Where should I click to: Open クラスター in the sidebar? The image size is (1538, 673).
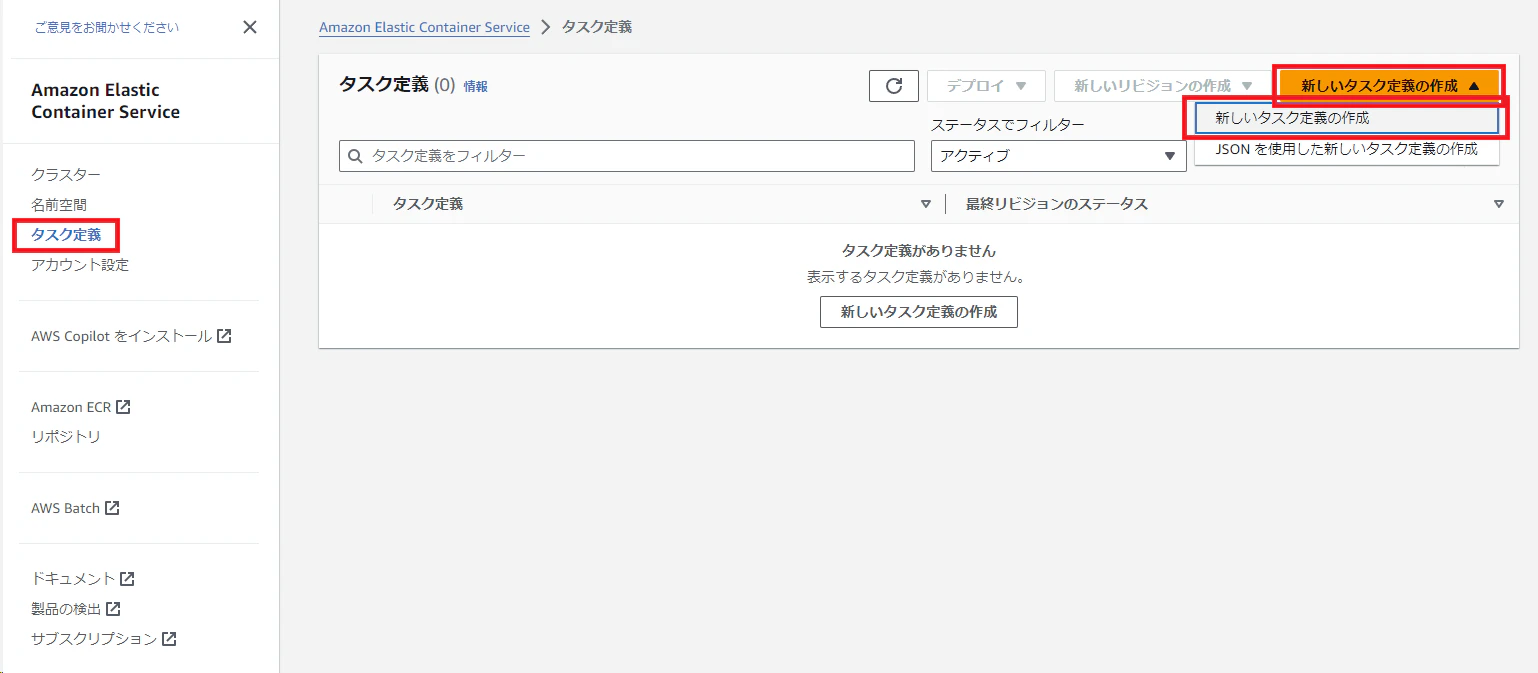pyautogui.click(x=66, y=175)
